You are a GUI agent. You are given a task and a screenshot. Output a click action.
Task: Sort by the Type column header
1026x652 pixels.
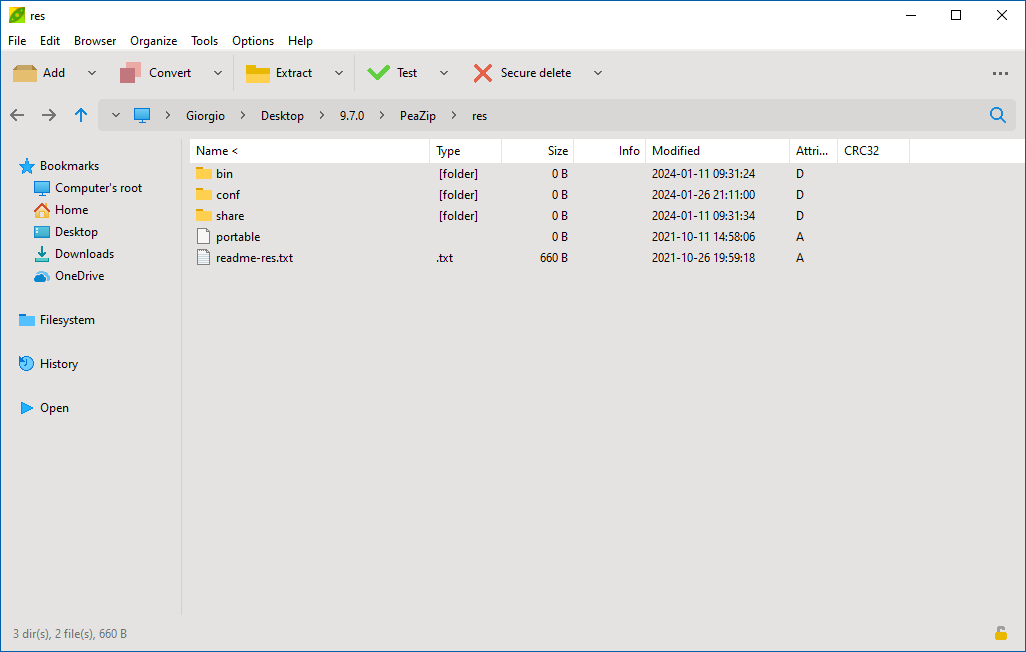pos(466,151)
